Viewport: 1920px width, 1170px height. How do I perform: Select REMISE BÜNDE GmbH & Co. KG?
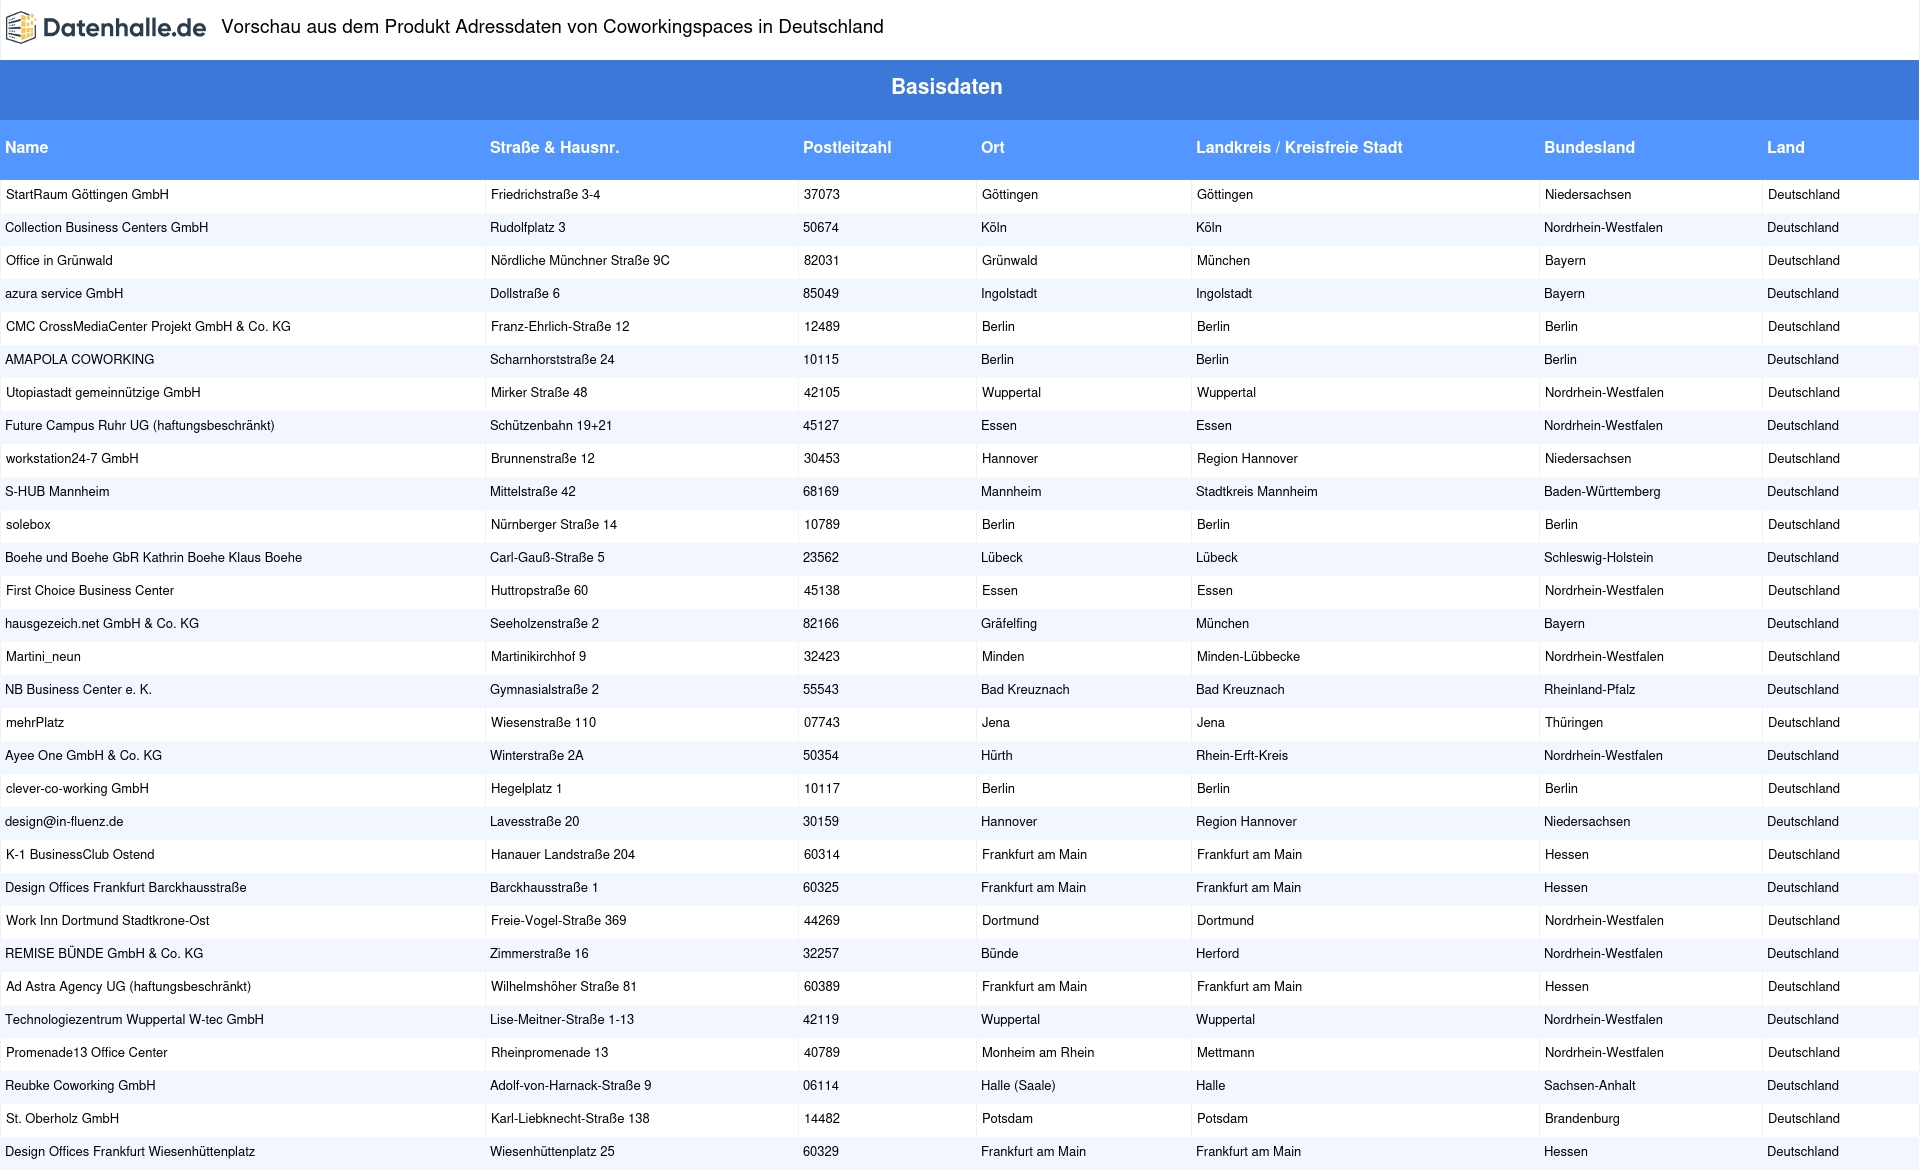(104, 954)
